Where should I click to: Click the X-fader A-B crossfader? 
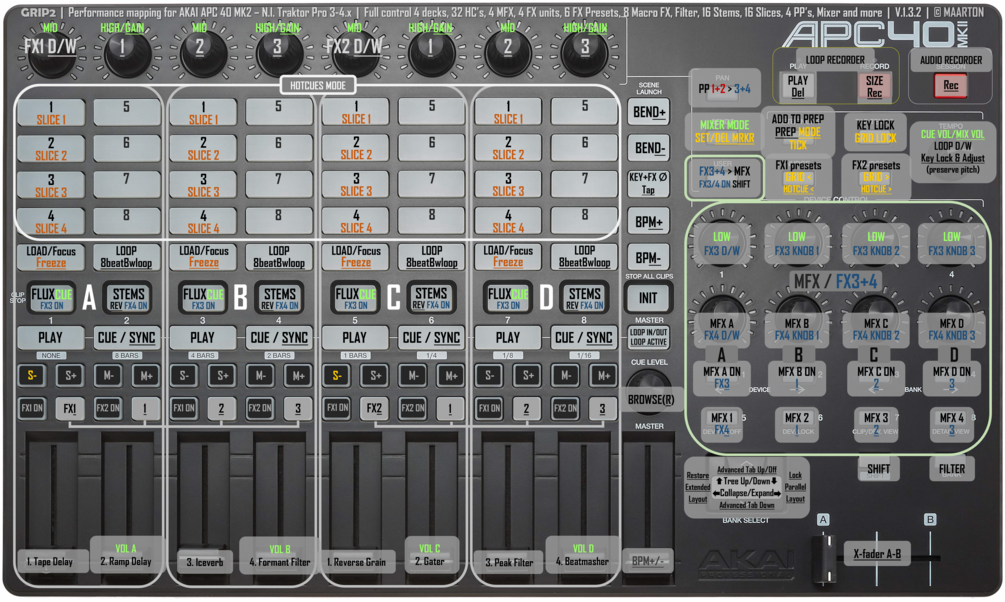(877, 553)
